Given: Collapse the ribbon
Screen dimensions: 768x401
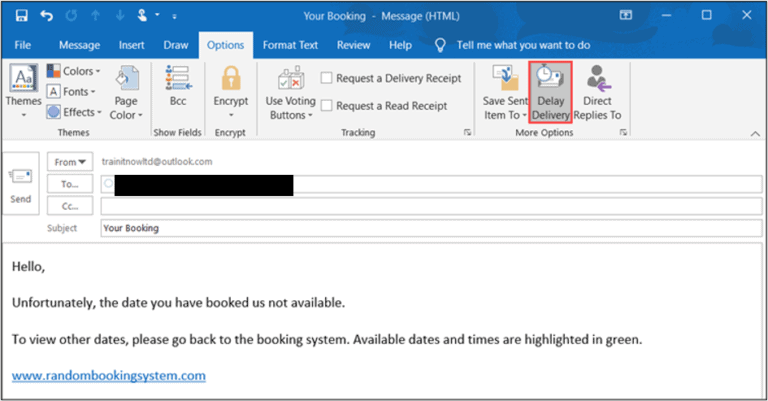Looking at the screenshot, I should [x=755, y=133].
